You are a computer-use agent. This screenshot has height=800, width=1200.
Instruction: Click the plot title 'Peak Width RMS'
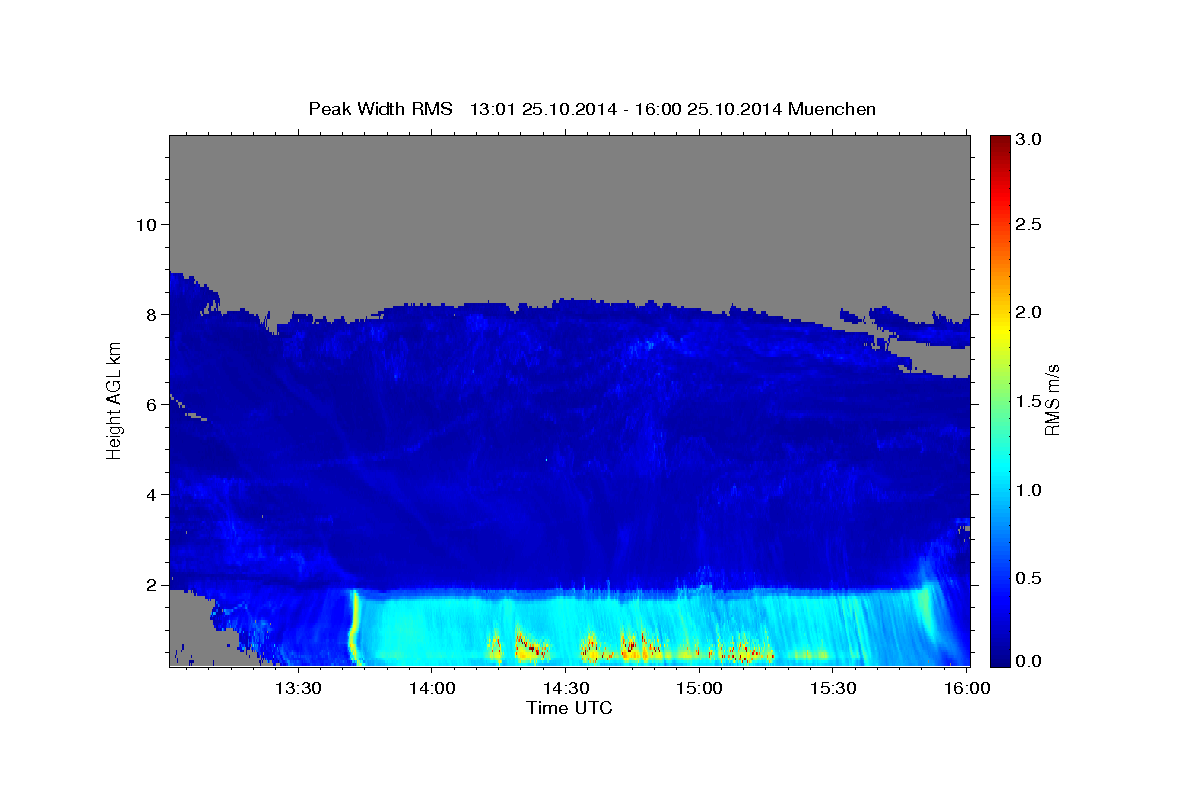tap(381, 109)
